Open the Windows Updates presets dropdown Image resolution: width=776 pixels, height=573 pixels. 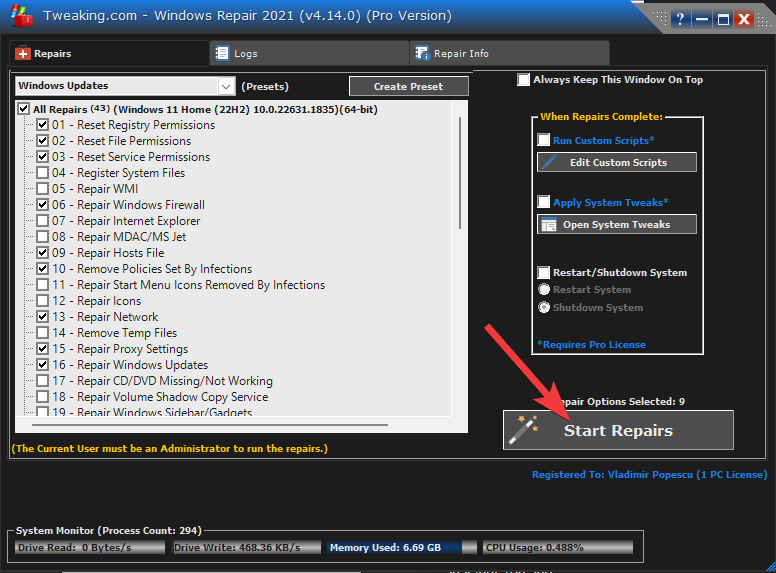pyautogui.click(x=226, y=86)
